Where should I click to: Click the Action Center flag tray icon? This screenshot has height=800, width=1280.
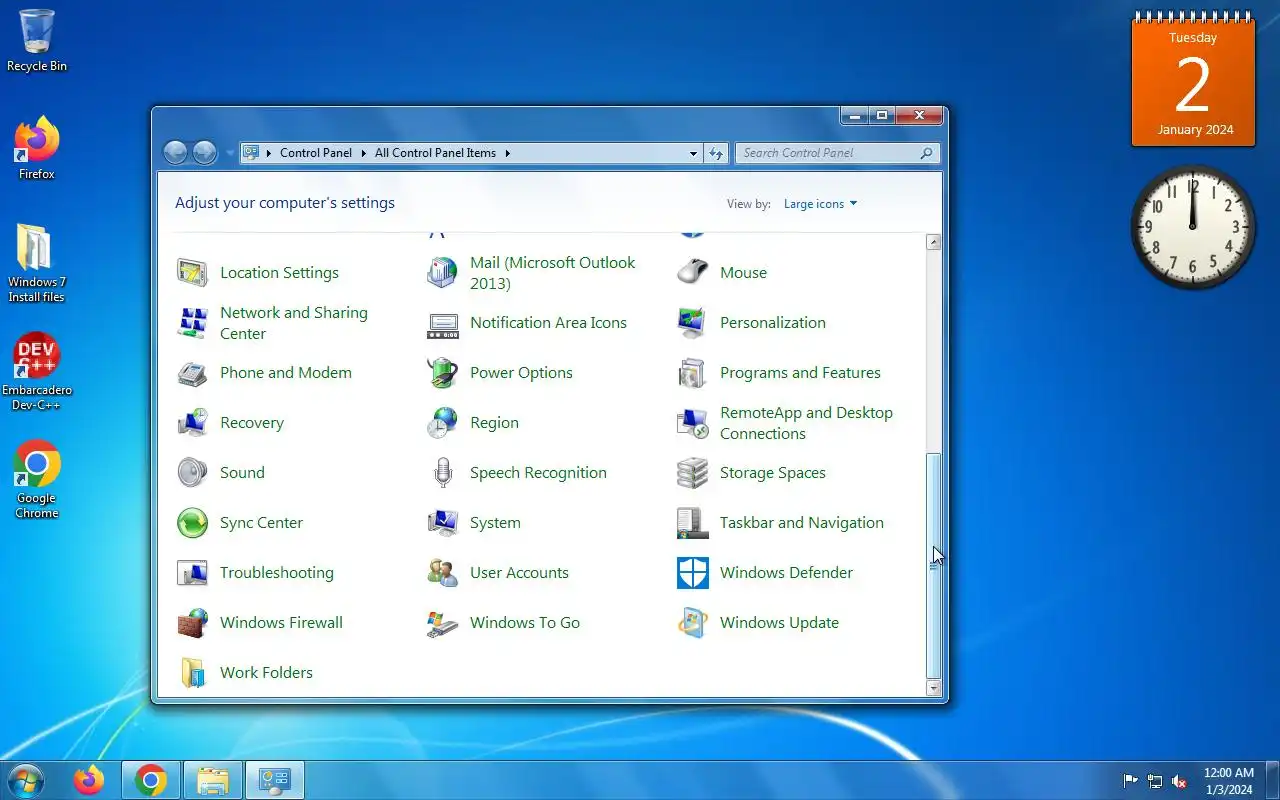[1131, 781]
